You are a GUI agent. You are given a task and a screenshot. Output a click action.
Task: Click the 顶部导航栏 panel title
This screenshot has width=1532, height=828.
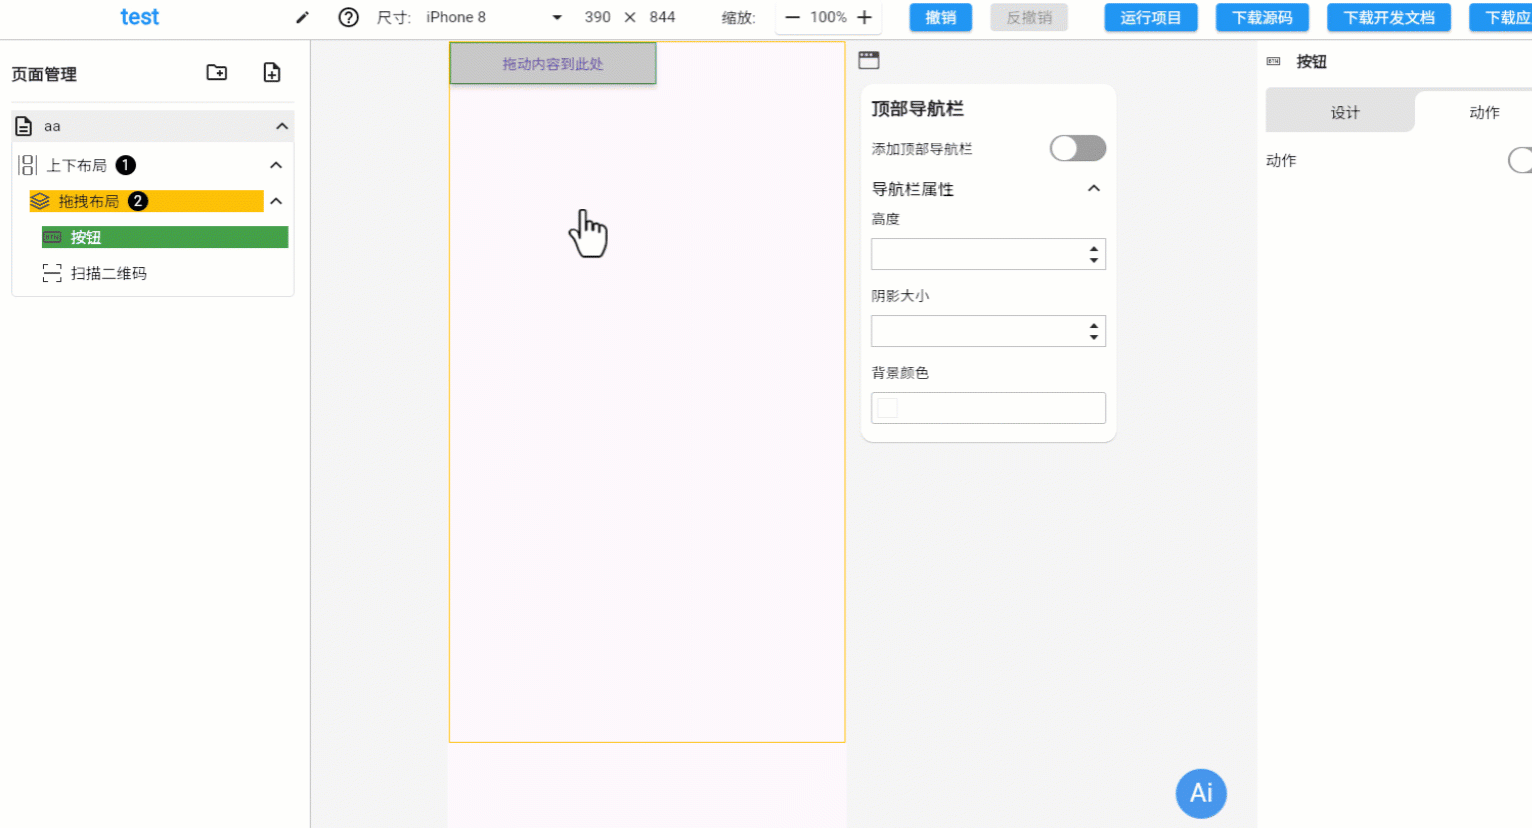[x=917, y=108]
